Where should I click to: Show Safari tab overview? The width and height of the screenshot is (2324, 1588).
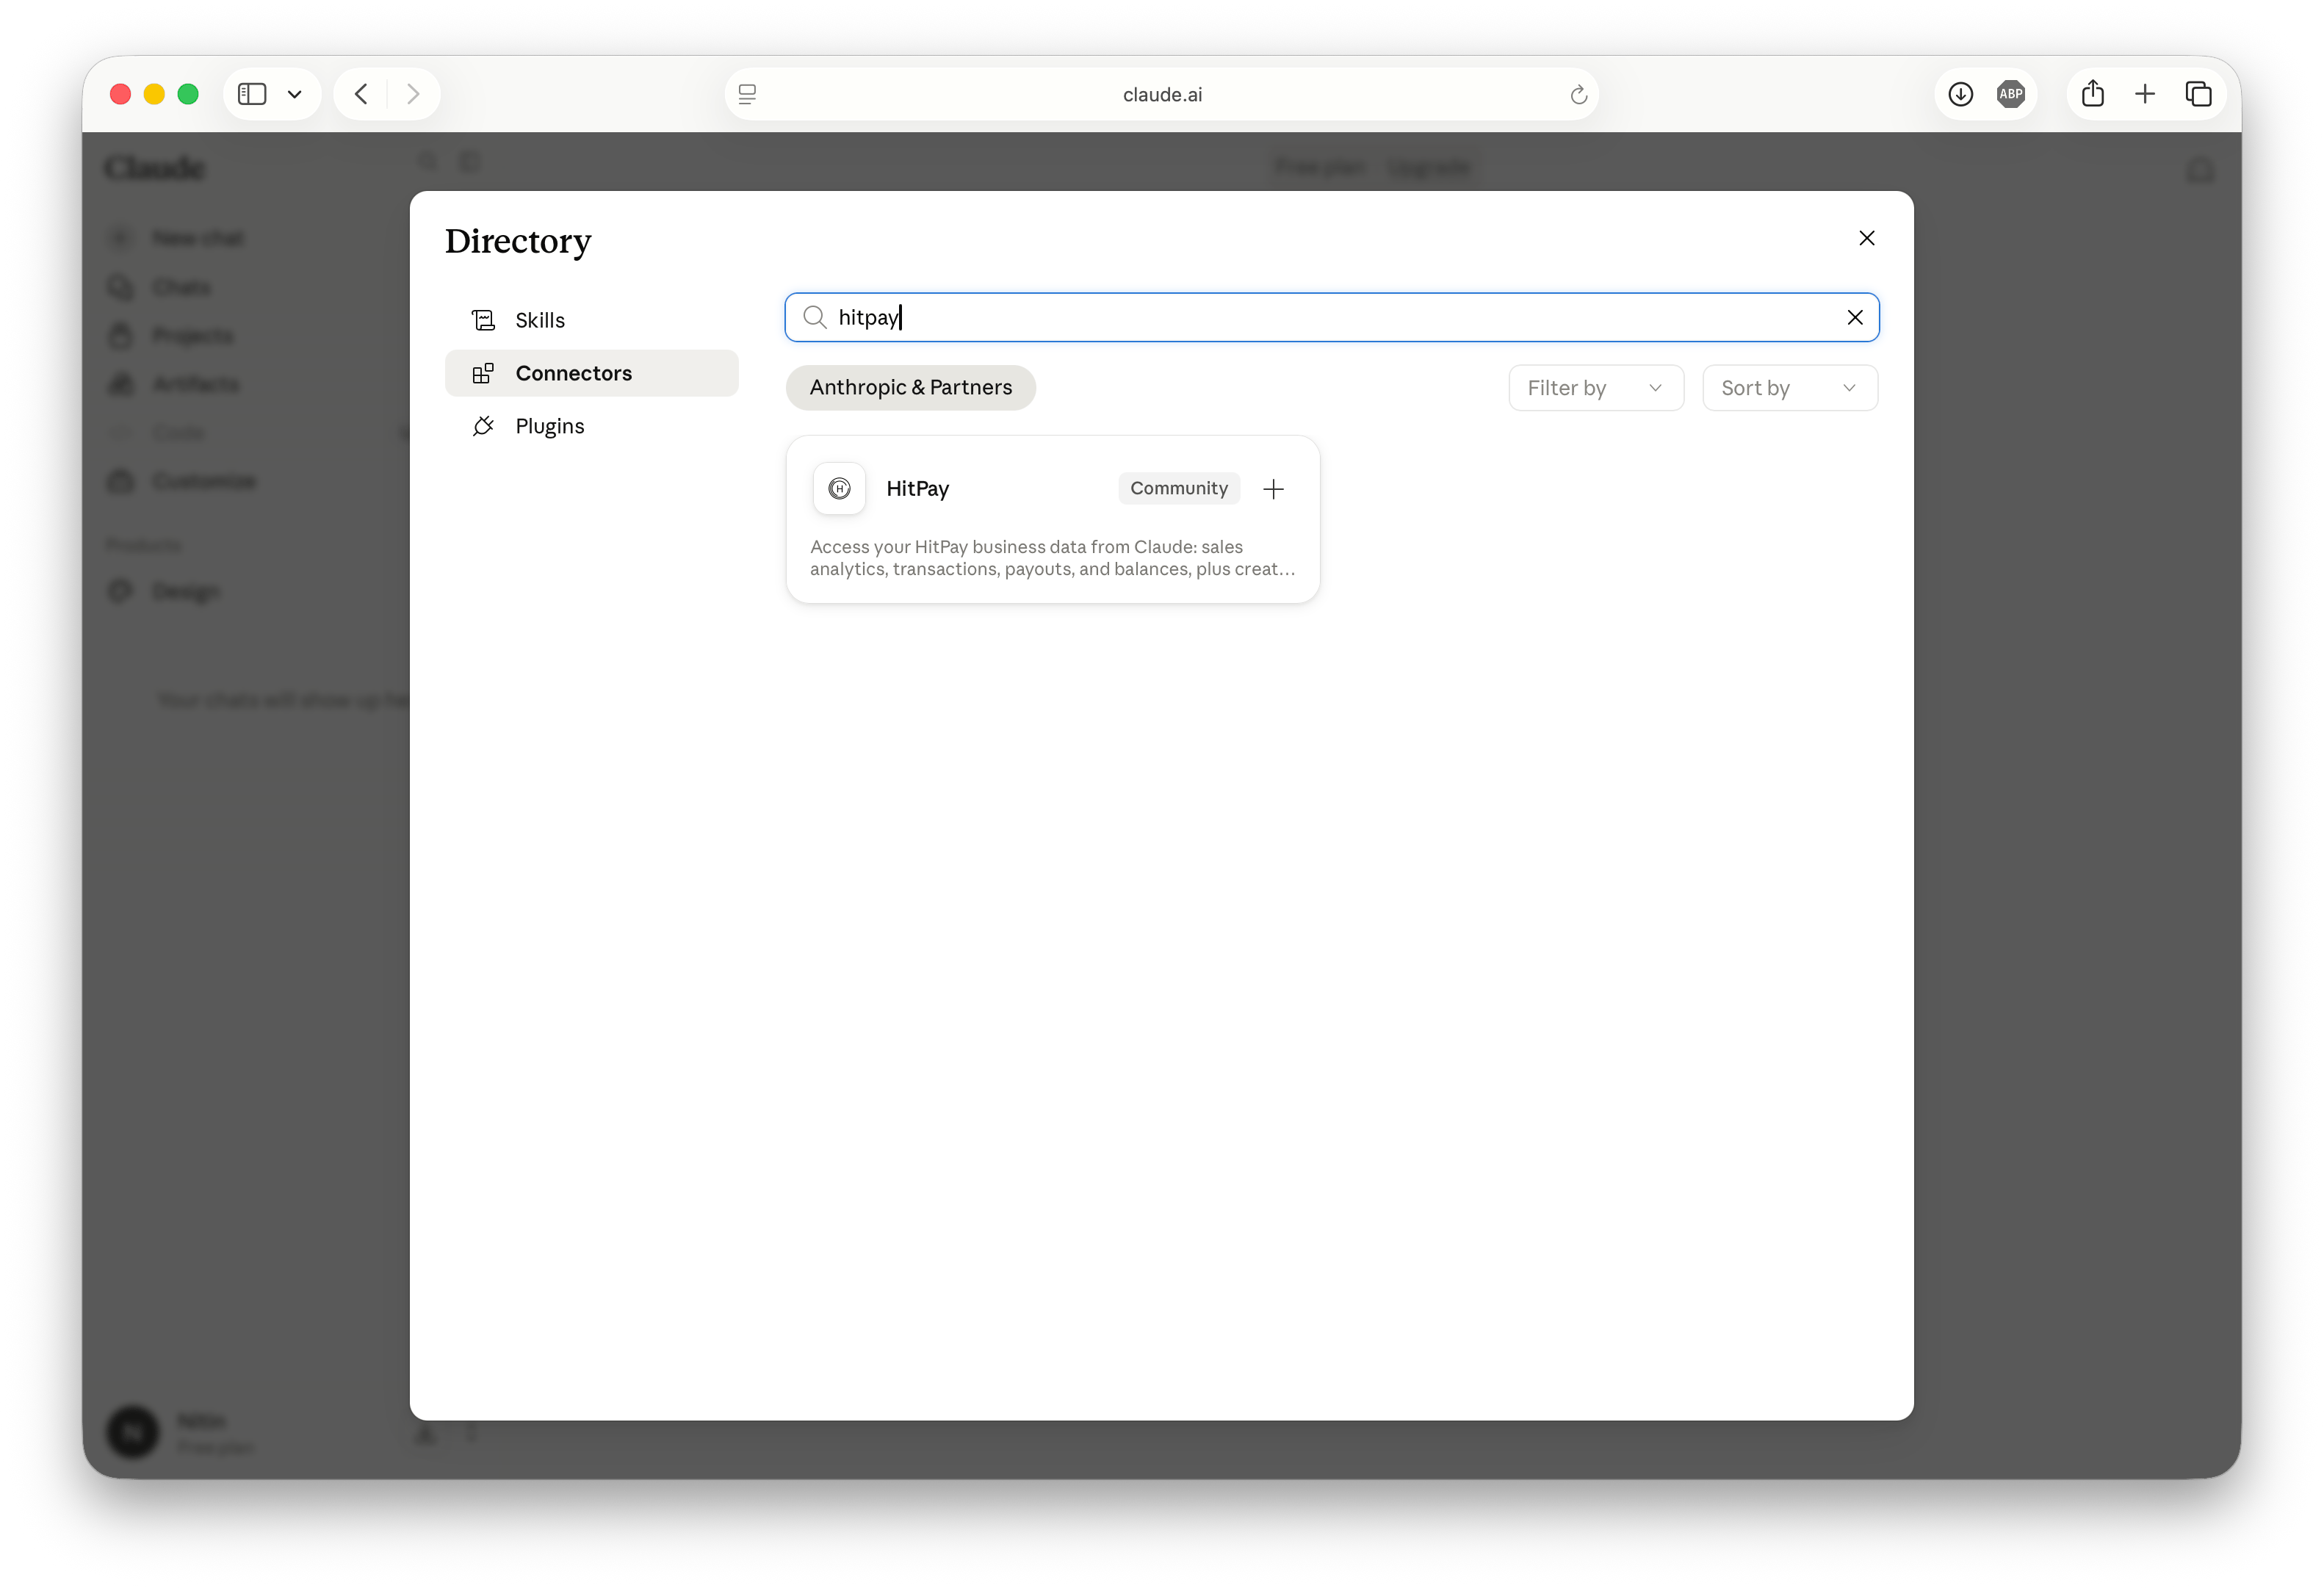[2198, 94]
